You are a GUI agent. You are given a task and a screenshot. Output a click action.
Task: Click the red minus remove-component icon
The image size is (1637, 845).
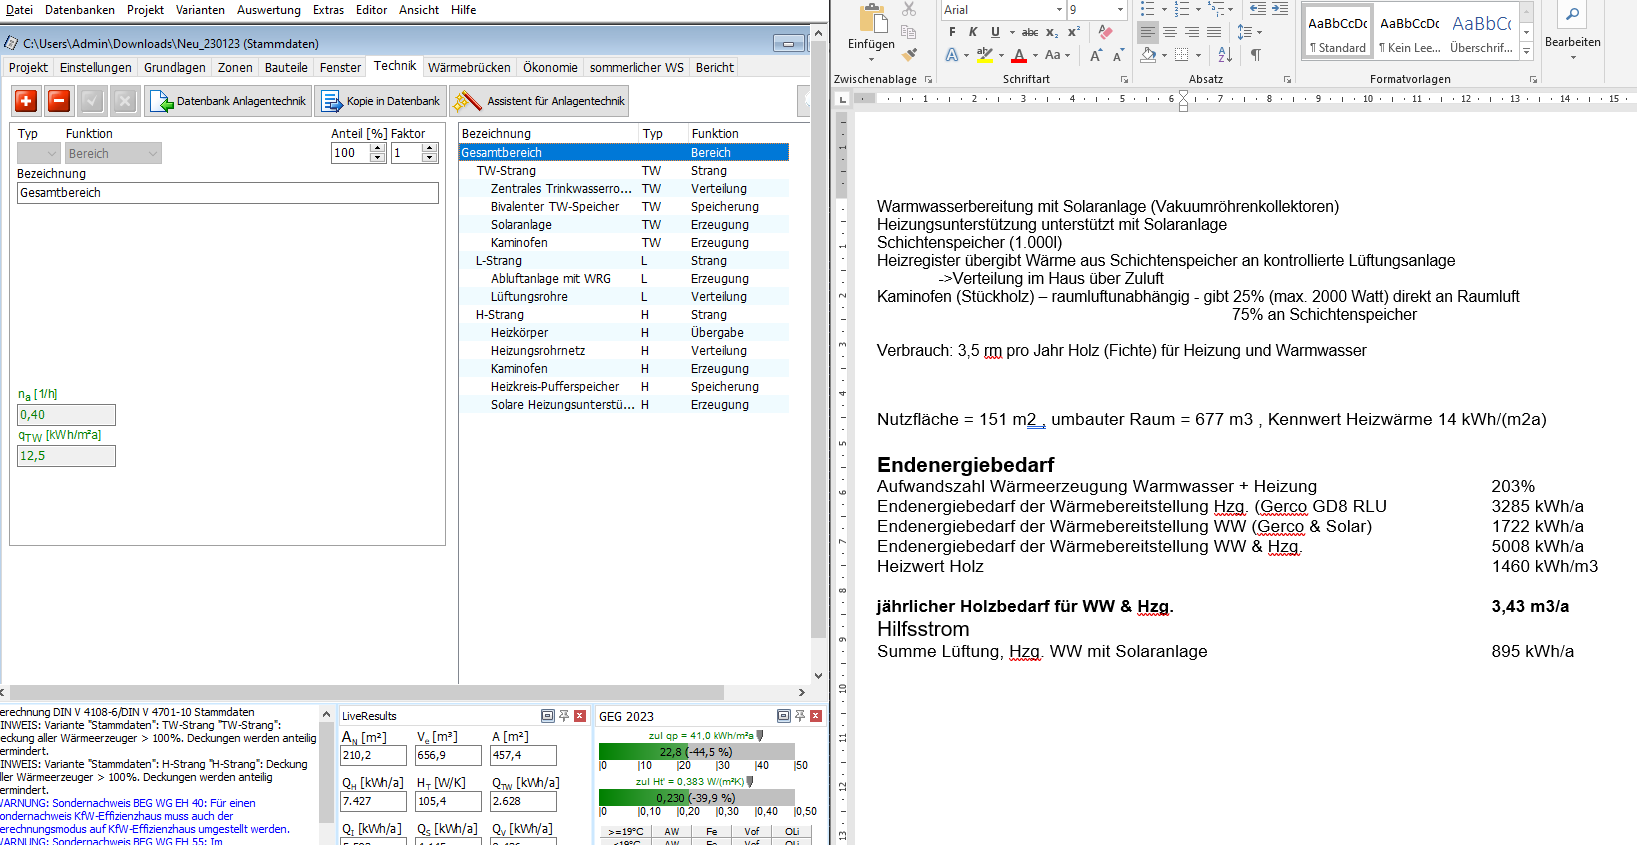click(59, 101)
